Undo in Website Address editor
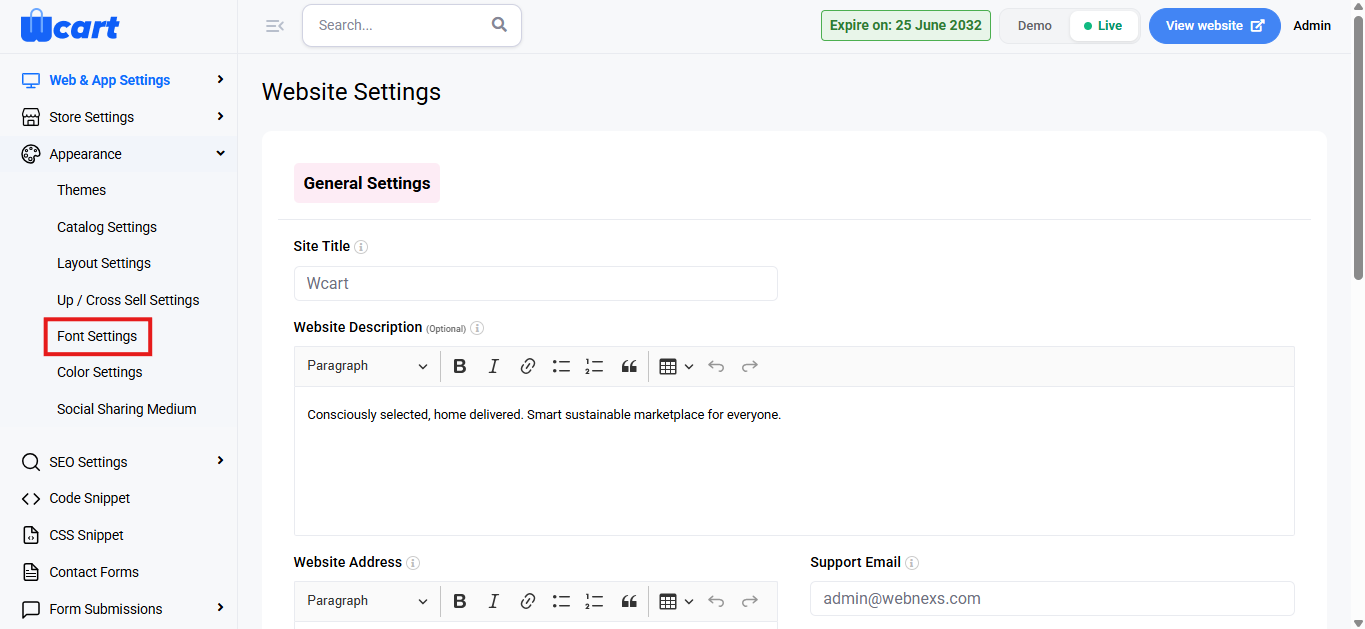Viewport: 1365px width, 629px height. pyautogui.click(x=716, y=601)
